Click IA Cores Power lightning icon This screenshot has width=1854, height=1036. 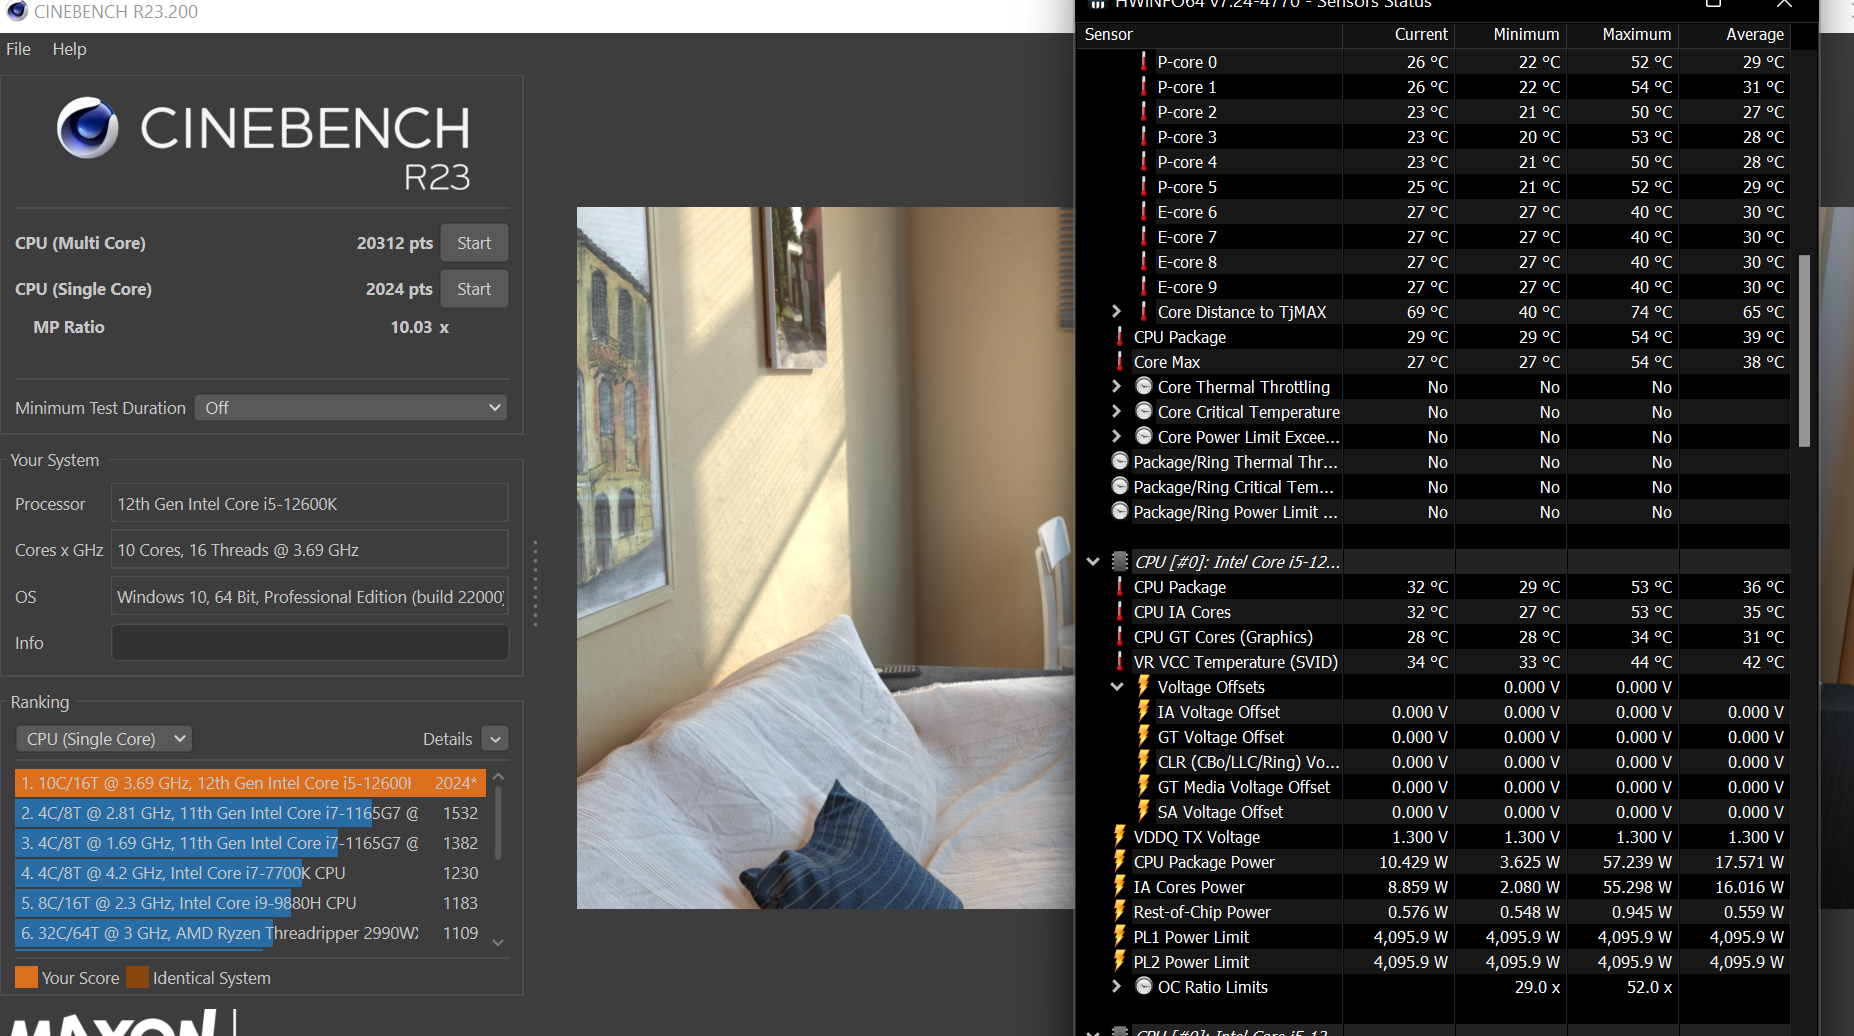tap(1120, 886)
